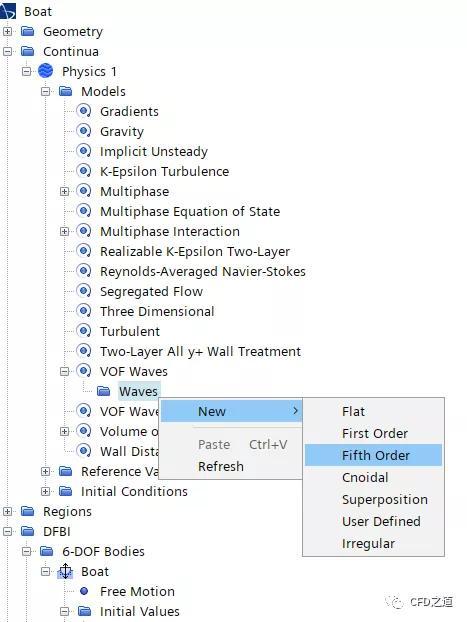
Task: Select Three Dimensional model item
Action: coord(157,311)
